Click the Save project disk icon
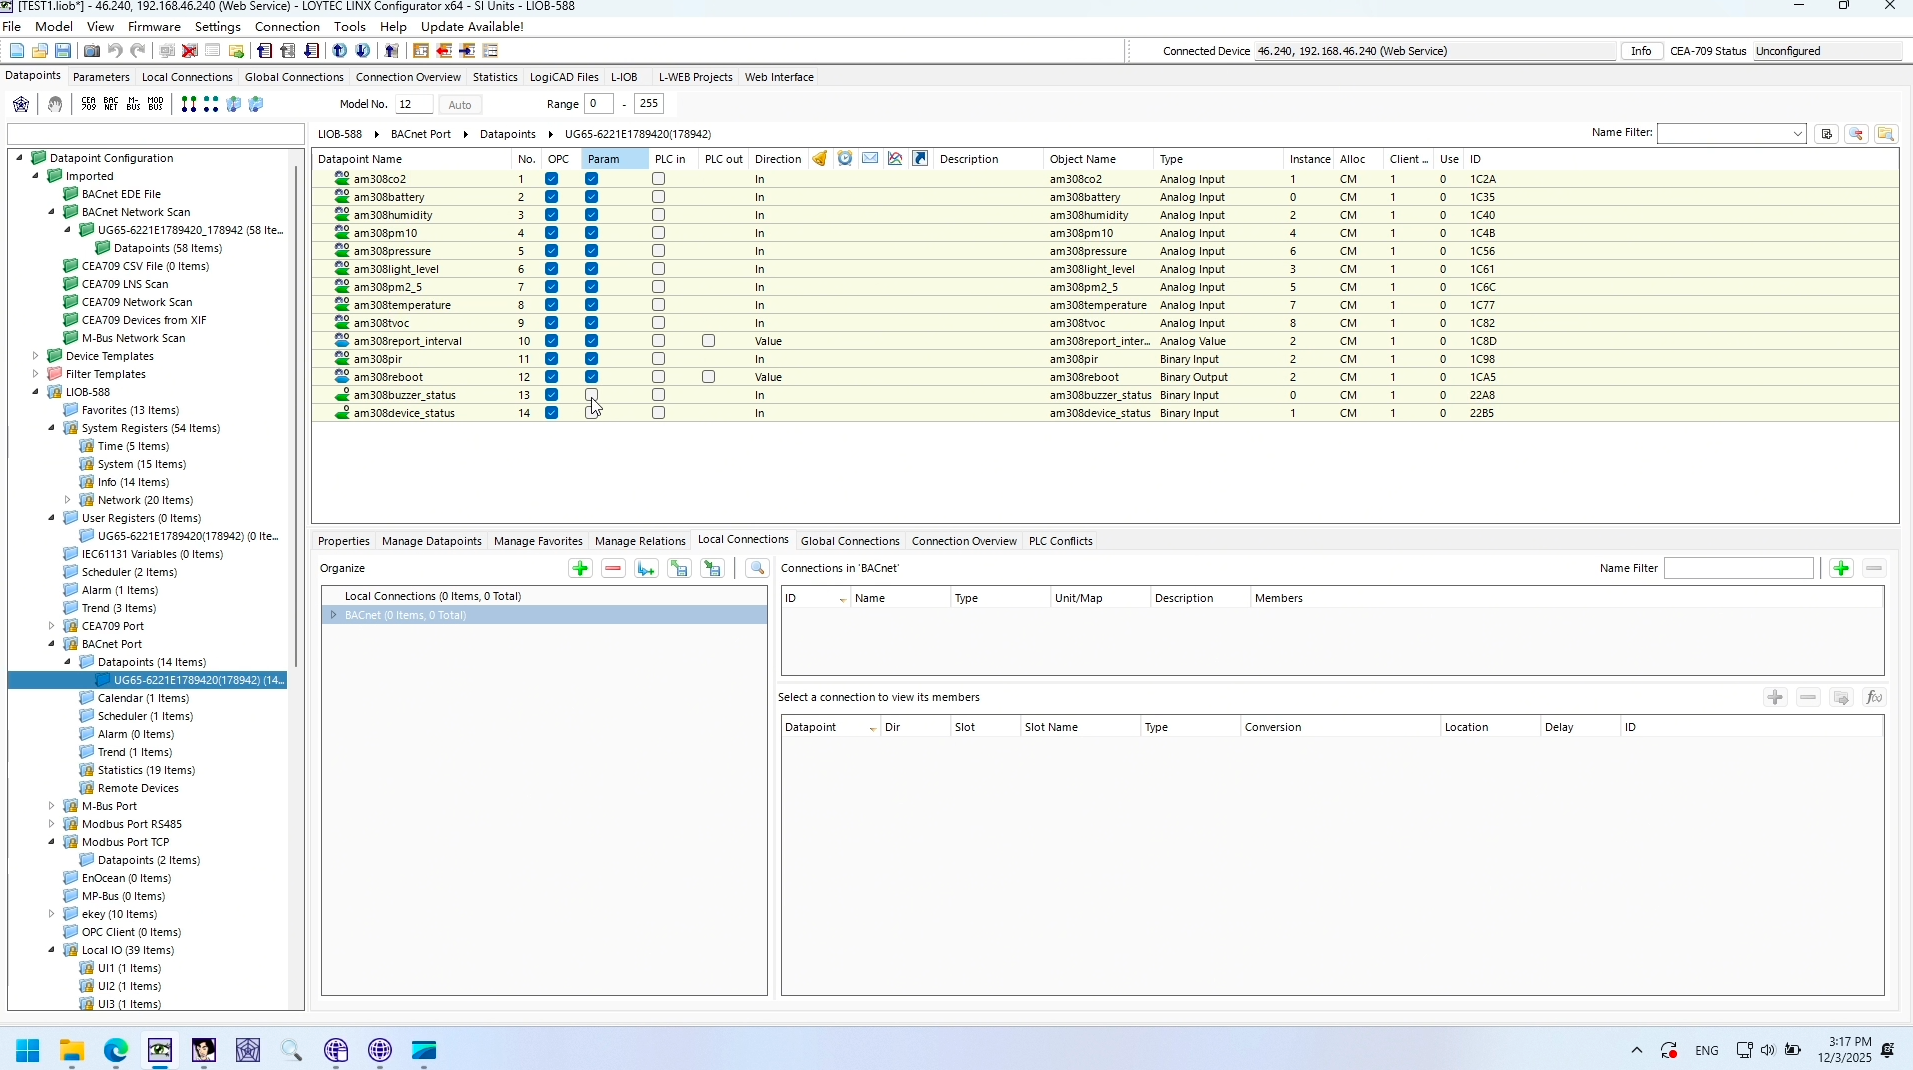This screenshot has width=1913, height=1070. [63, 51]
